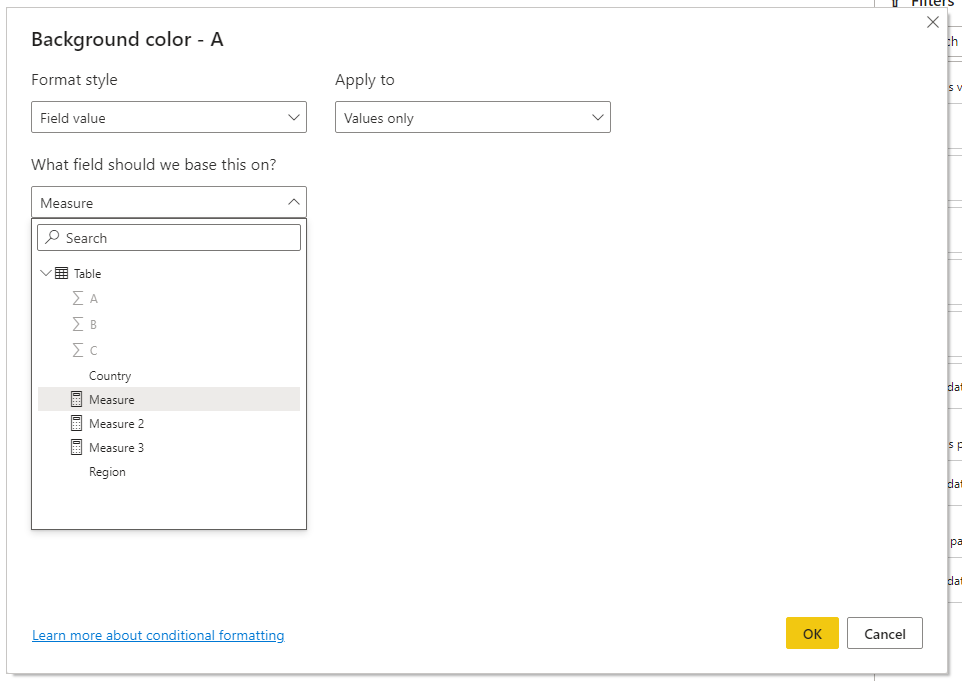The image size is (962, 681).
Task: Click the Apply to label
Action: tap(364, 80)
